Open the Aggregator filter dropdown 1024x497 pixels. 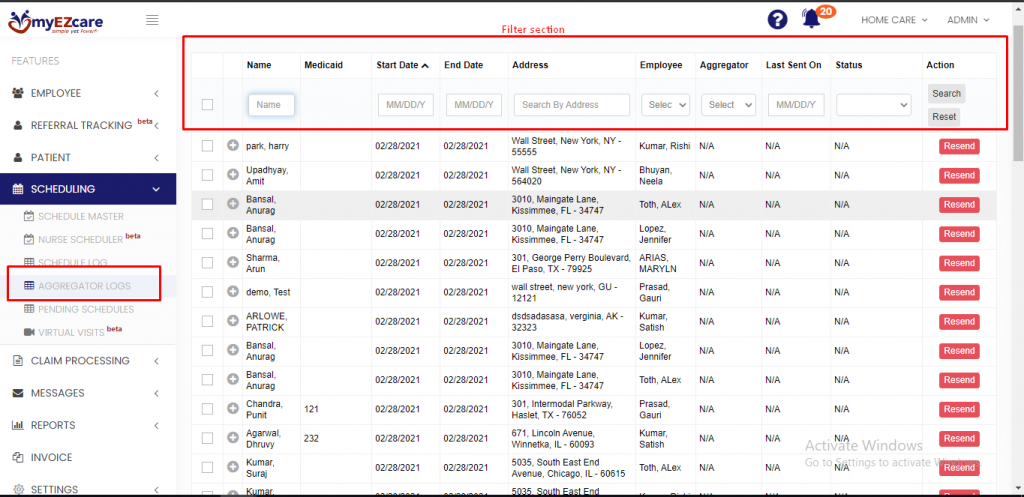point(728,104)
